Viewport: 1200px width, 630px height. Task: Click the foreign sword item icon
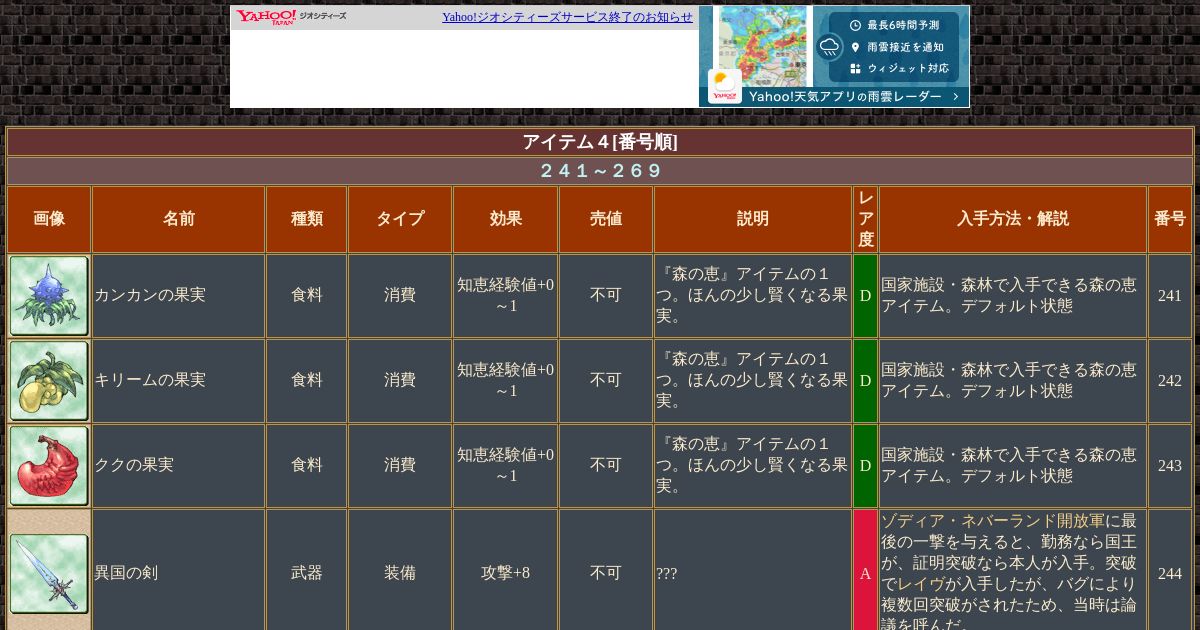pos(49,573)
